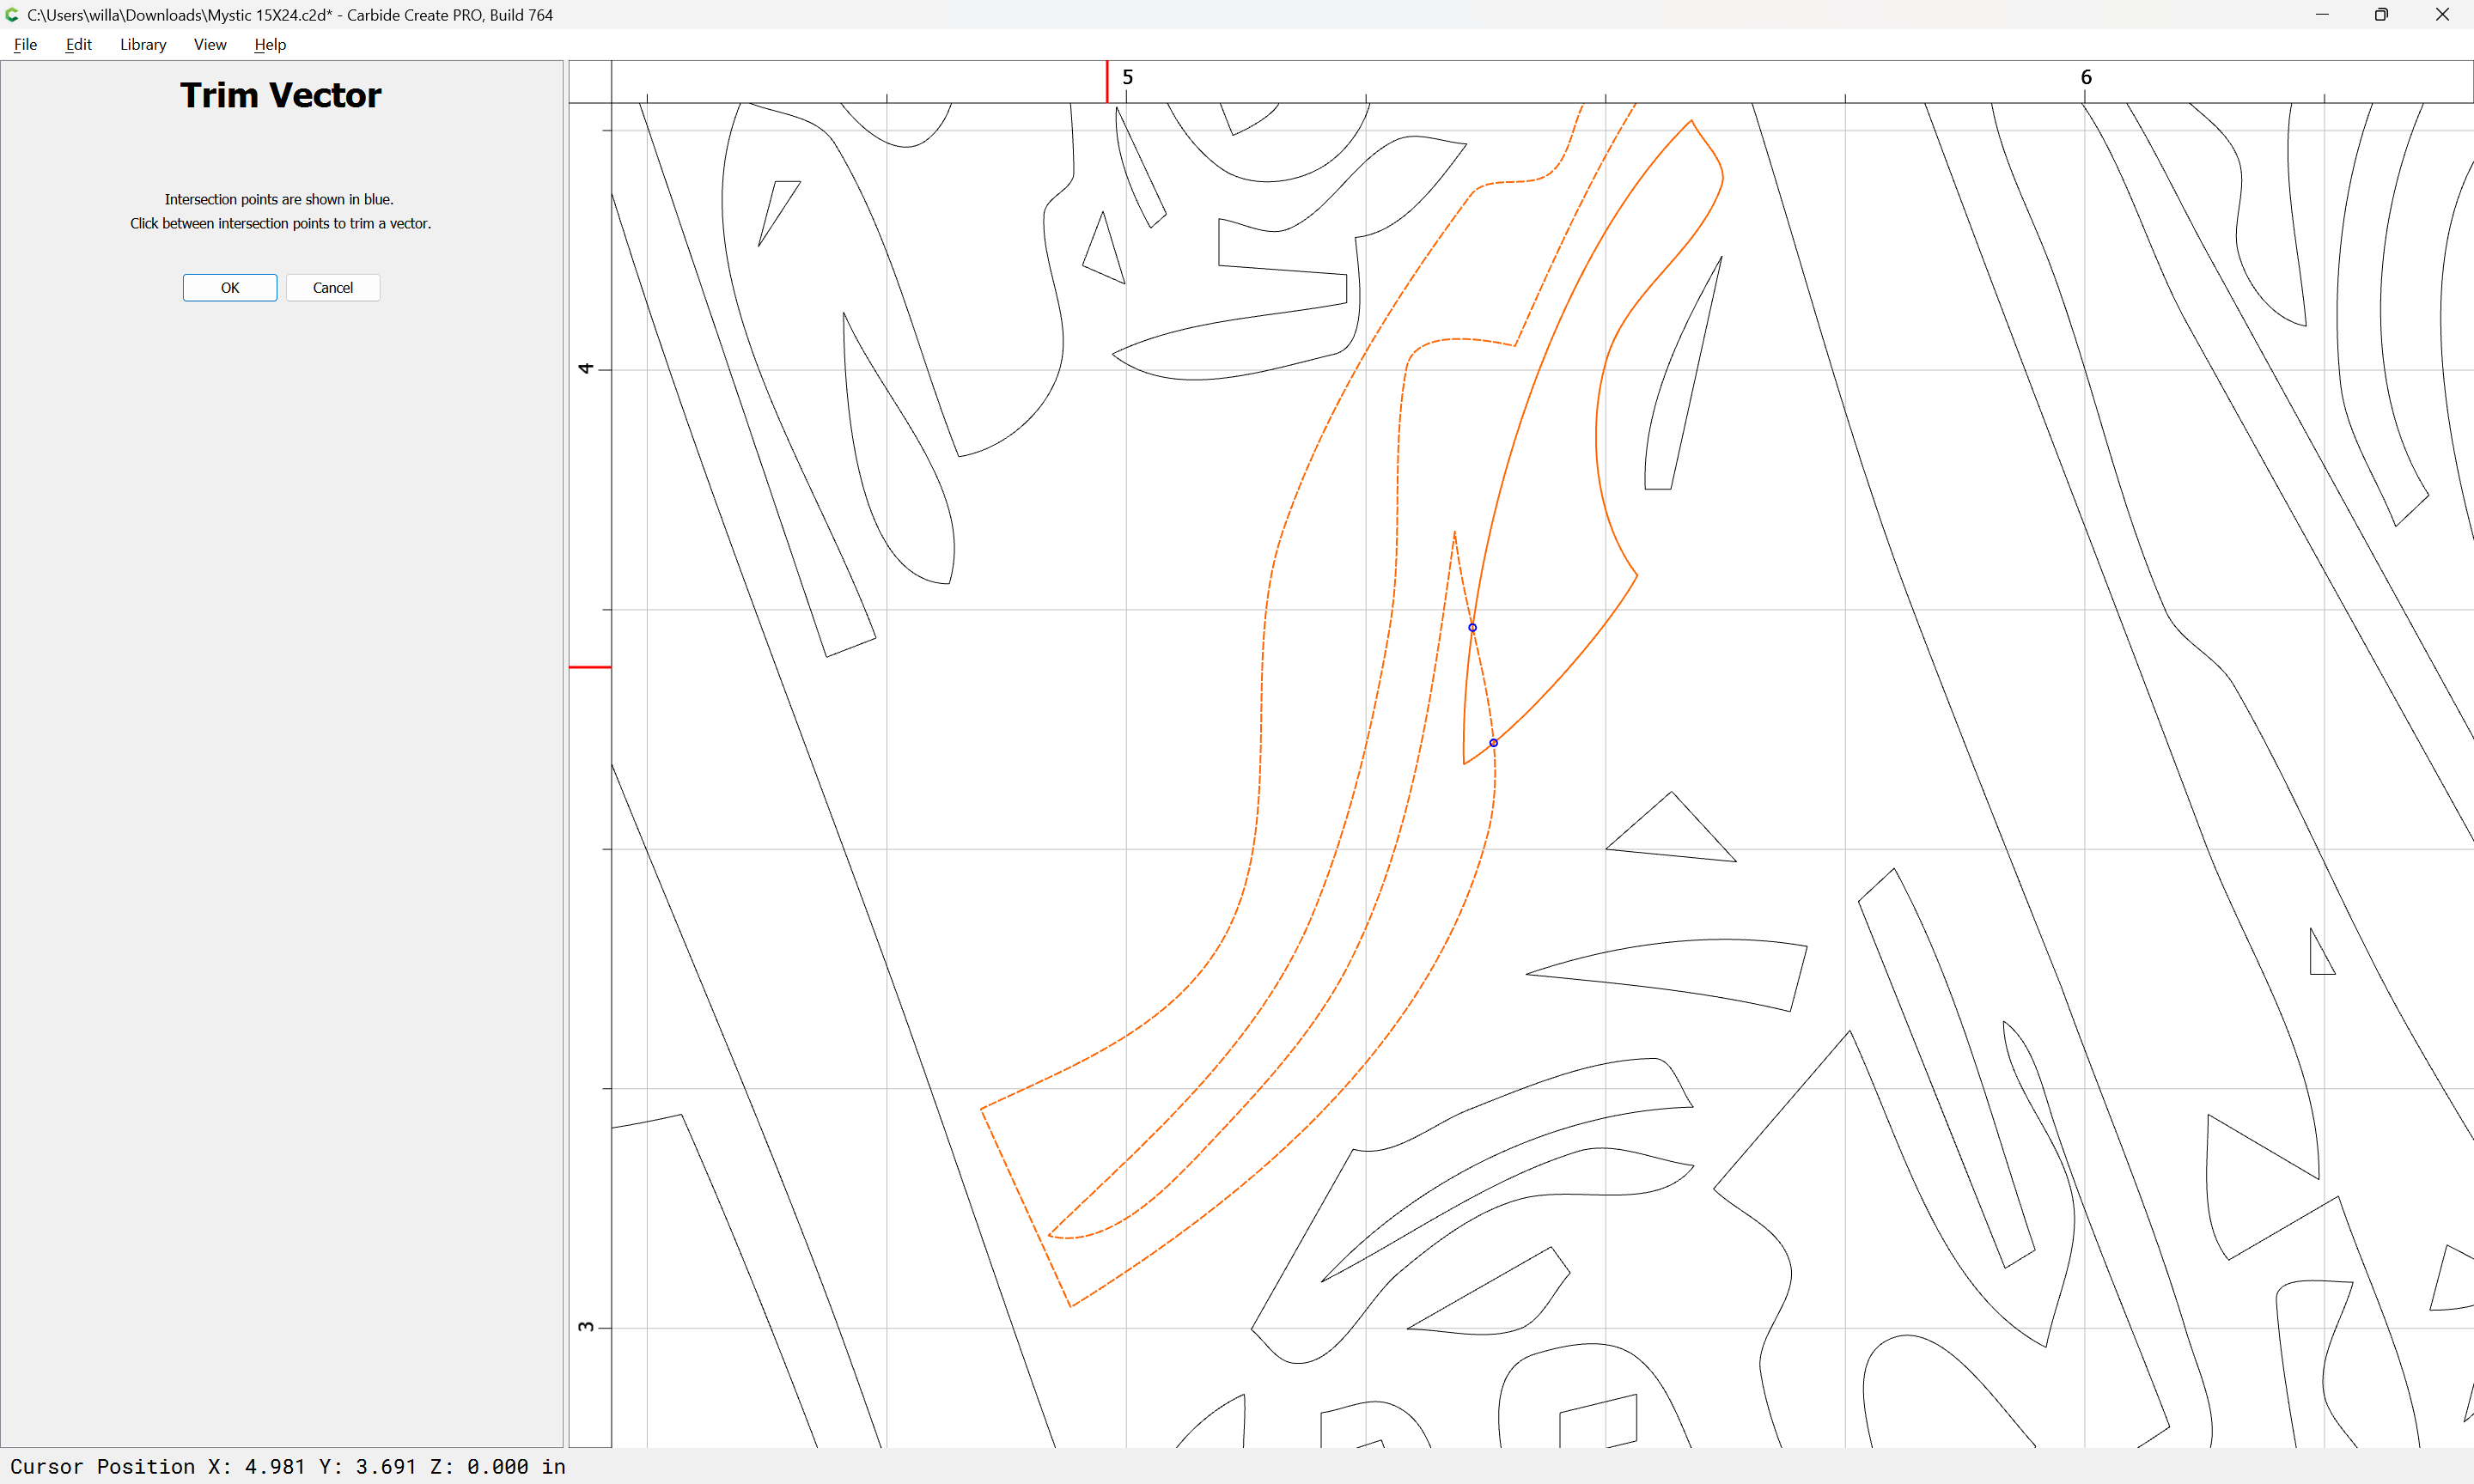
Task: Open the View menu
Action: [210, 44]
